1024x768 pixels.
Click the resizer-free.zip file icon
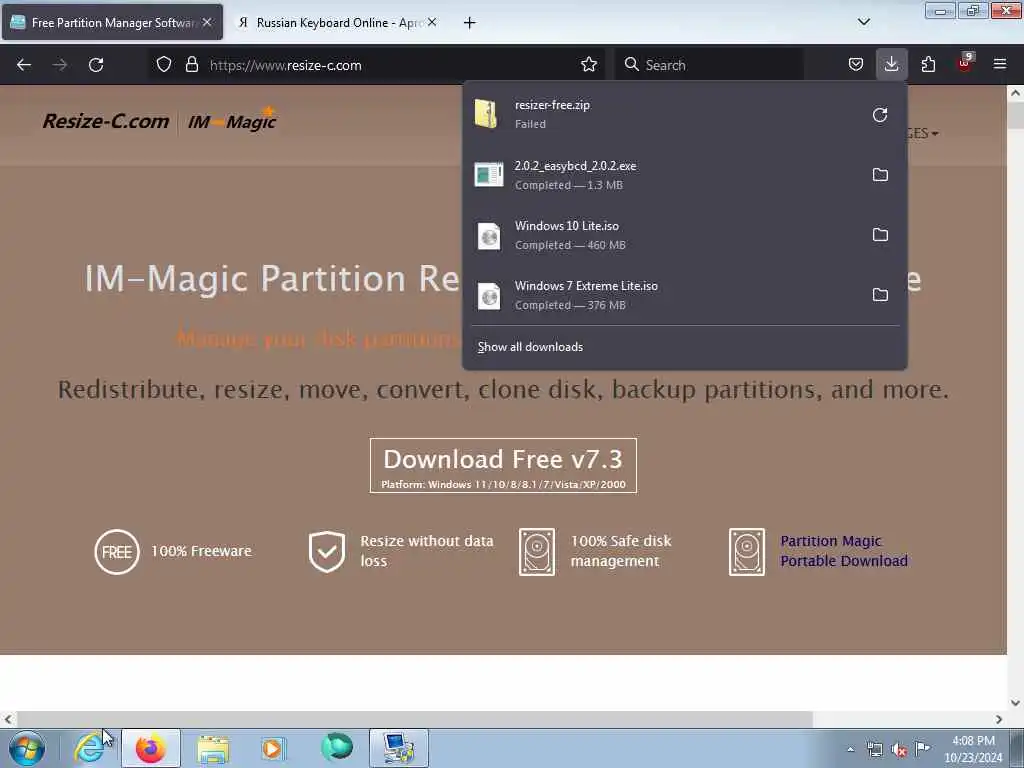coord(486,114)
